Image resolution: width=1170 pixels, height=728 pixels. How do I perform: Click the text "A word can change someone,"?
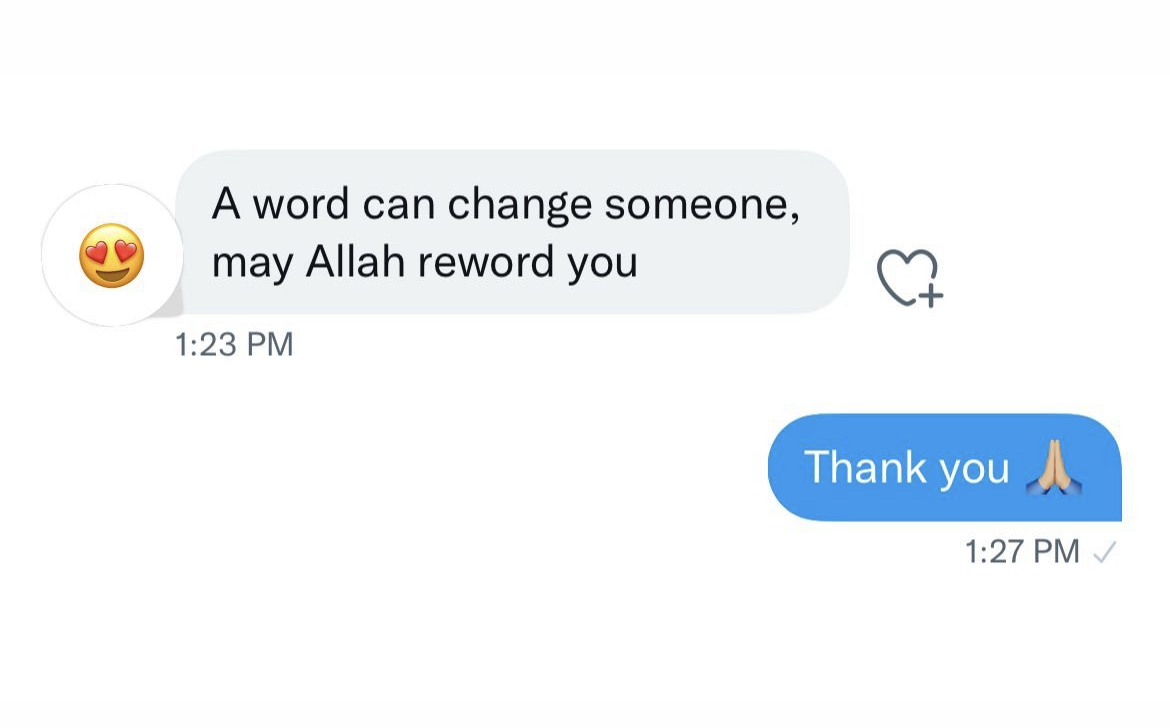pos(505,205)
